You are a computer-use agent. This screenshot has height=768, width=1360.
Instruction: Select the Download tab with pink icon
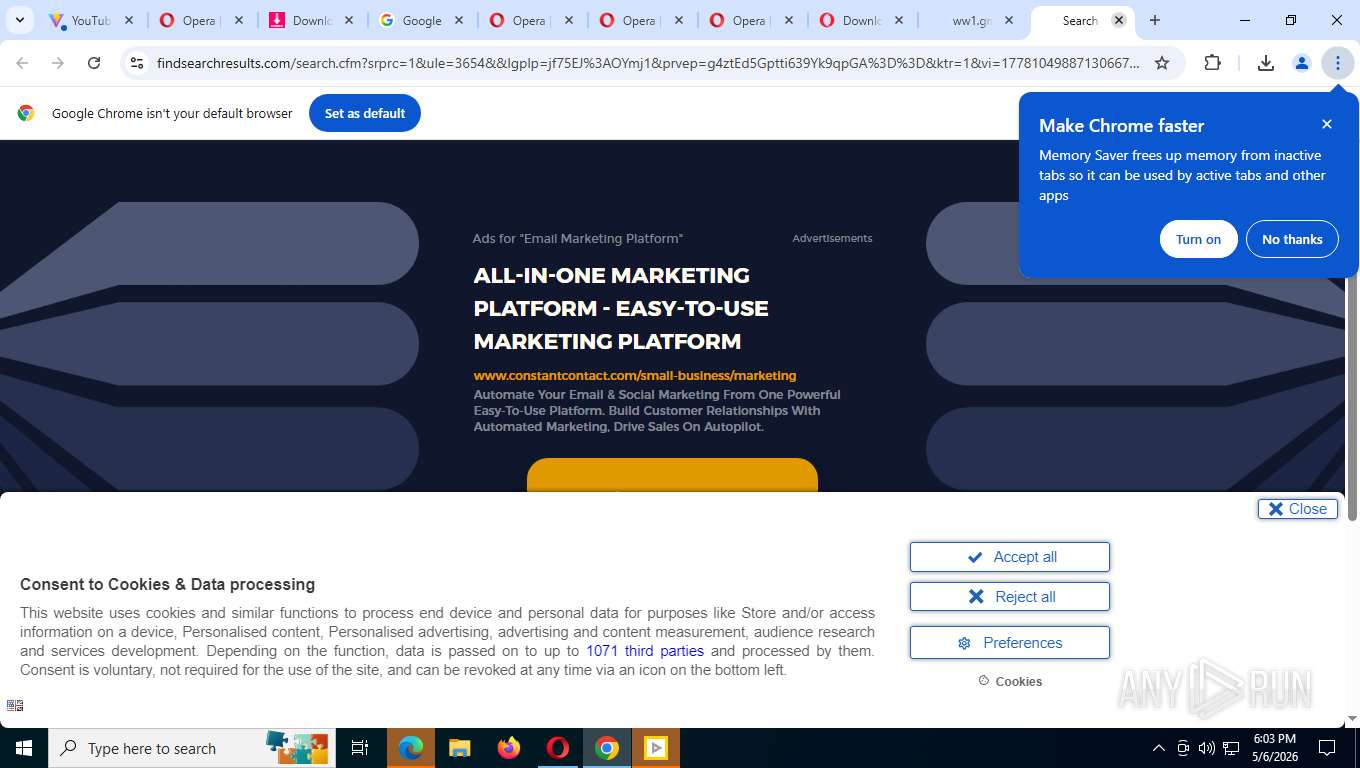click(311, 20)
